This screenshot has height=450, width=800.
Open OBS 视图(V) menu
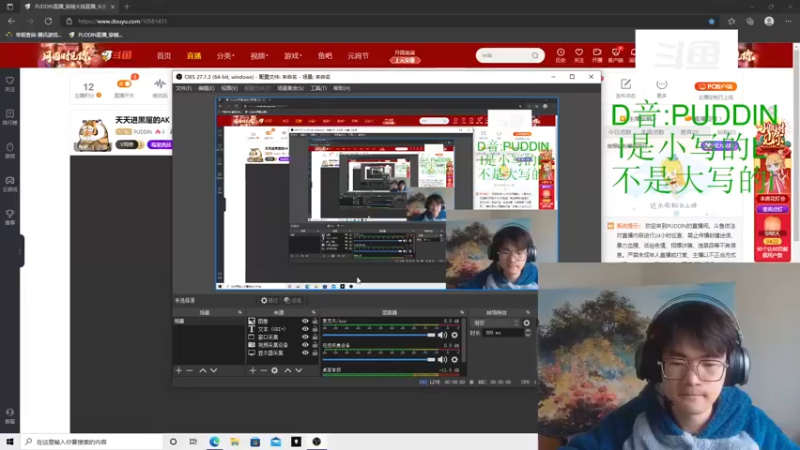click(x=229, y=88)
